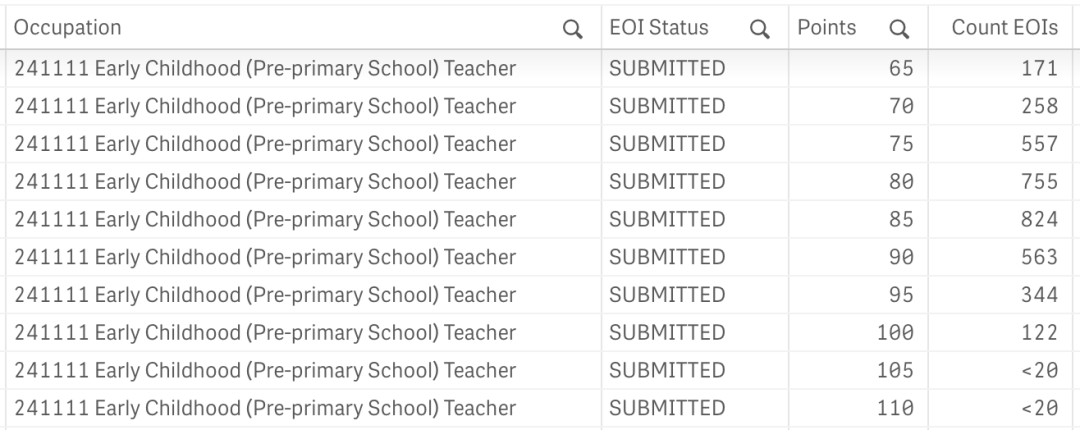Sort by Occupation column header
This screenshot has width=1080, height=430.
pyautogui.click(x=68, y=28)
